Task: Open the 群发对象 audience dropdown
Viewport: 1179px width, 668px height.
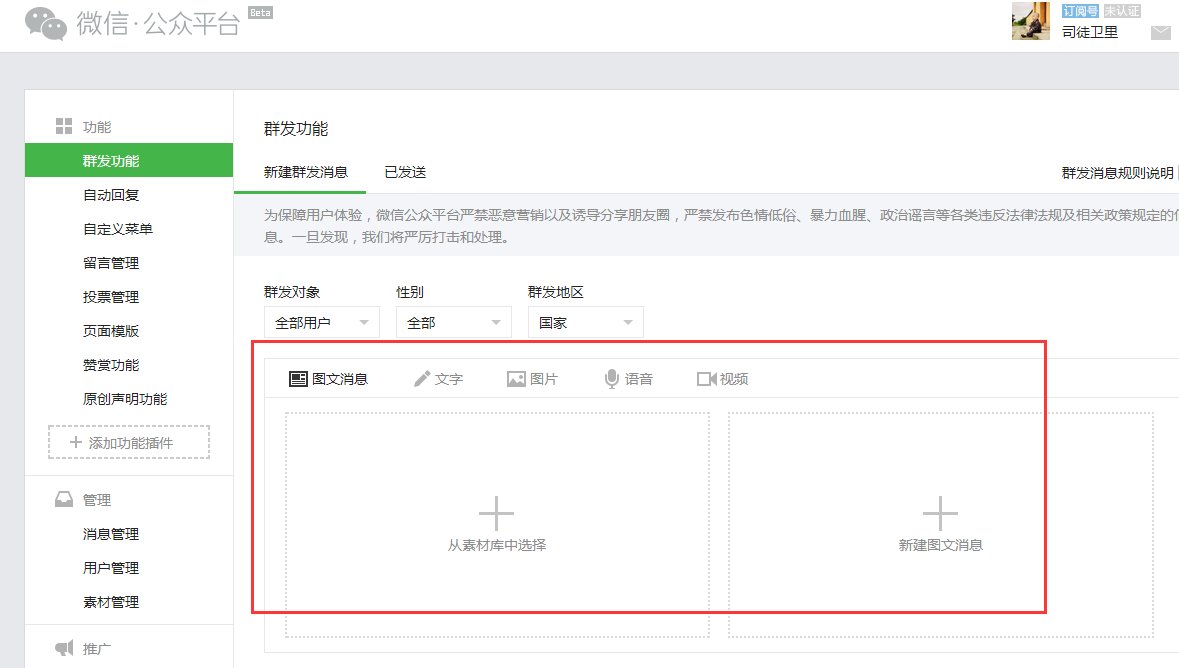Action: click(x=321, y=322)
